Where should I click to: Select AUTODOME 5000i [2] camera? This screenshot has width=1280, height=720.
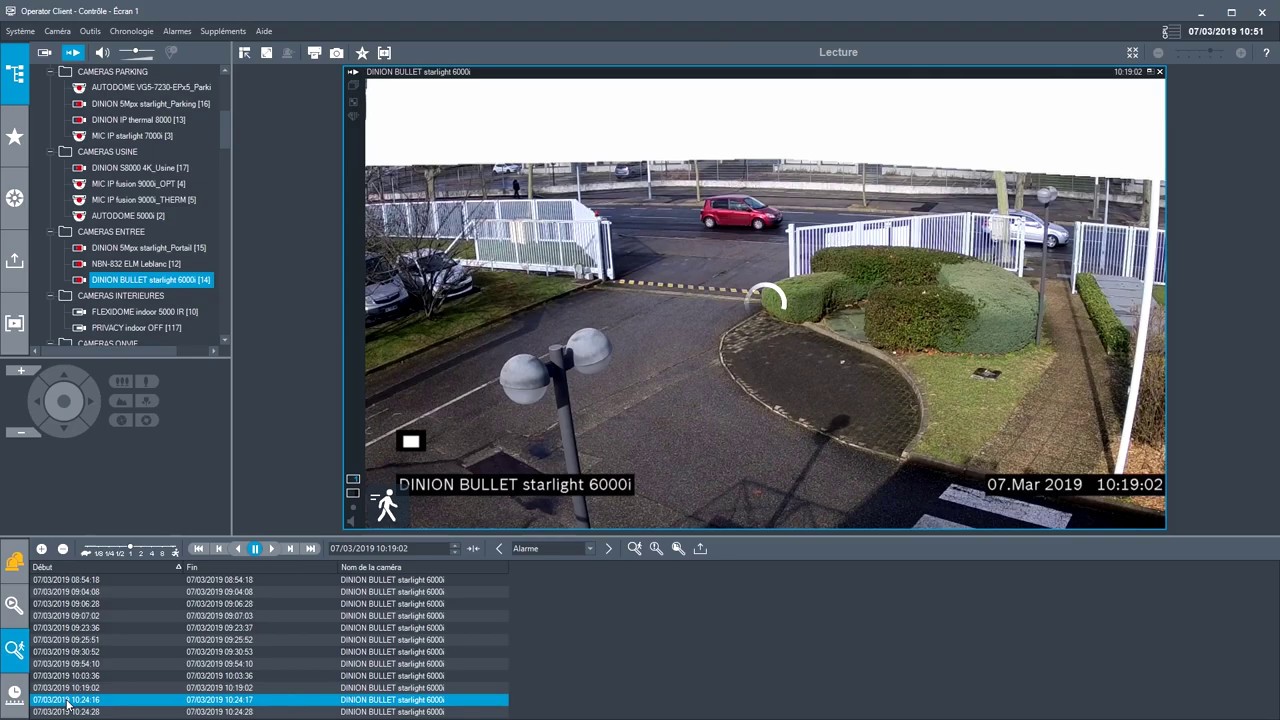tap(128, 216)
